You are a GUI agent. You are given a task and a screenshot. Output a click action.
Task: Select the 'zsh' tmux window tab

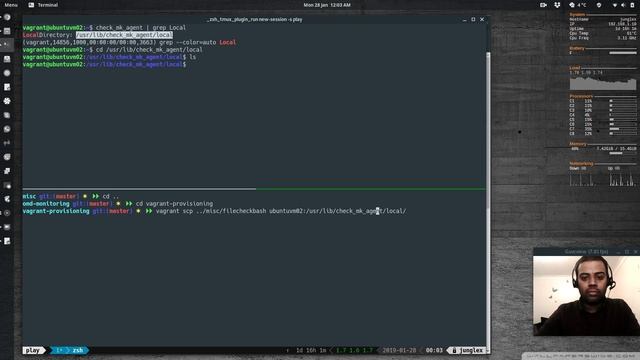(x=78, y=350)
